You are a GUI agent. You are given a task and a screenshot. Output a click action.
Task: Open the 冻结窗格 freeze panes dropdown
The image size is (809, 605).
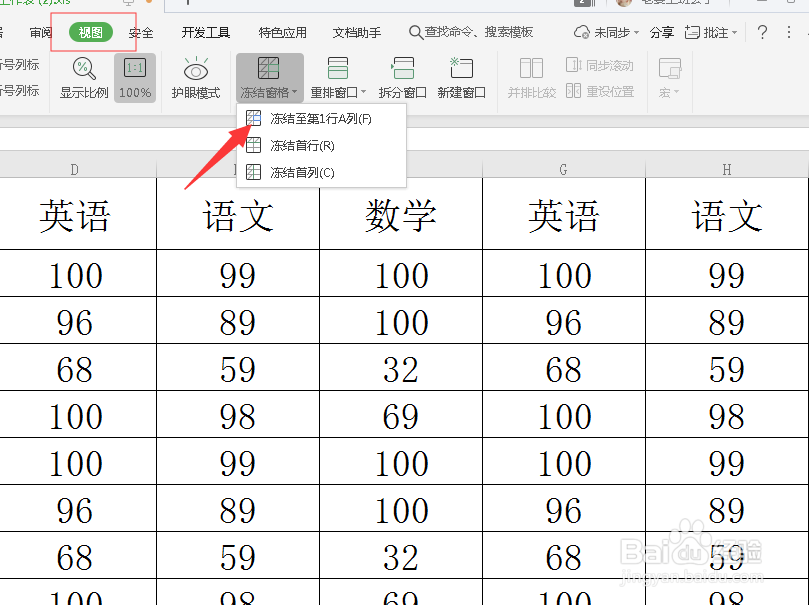[x=269, y=78]
